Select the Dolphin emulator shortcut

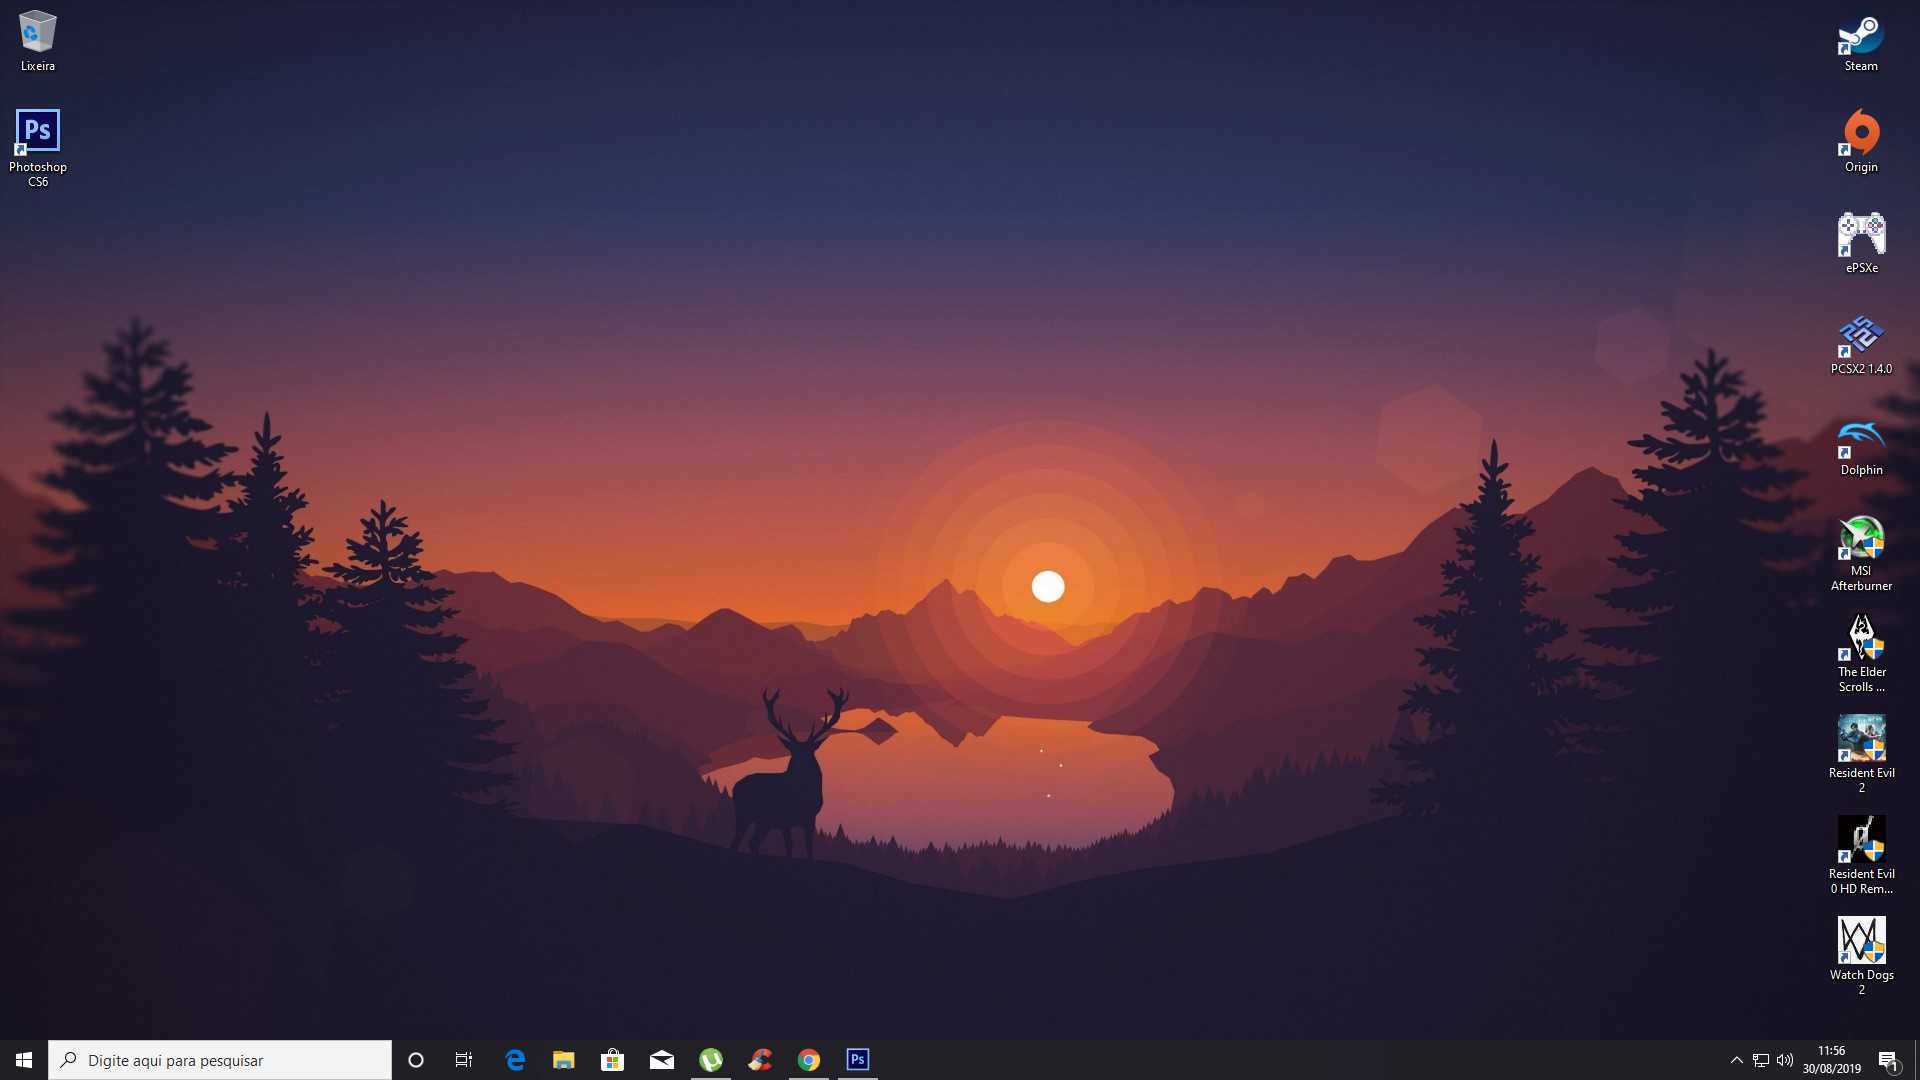tap(1861, 446)
